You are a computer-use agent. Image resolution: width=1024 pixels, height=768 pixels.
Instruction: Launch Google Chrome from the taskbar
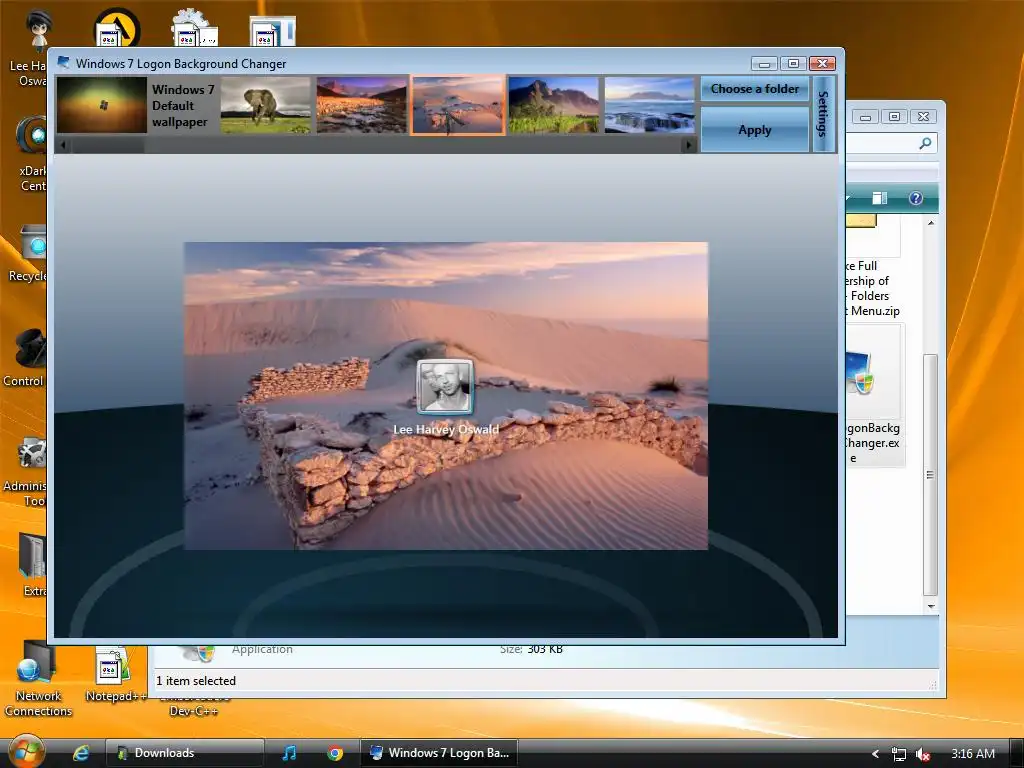point(335,753)
